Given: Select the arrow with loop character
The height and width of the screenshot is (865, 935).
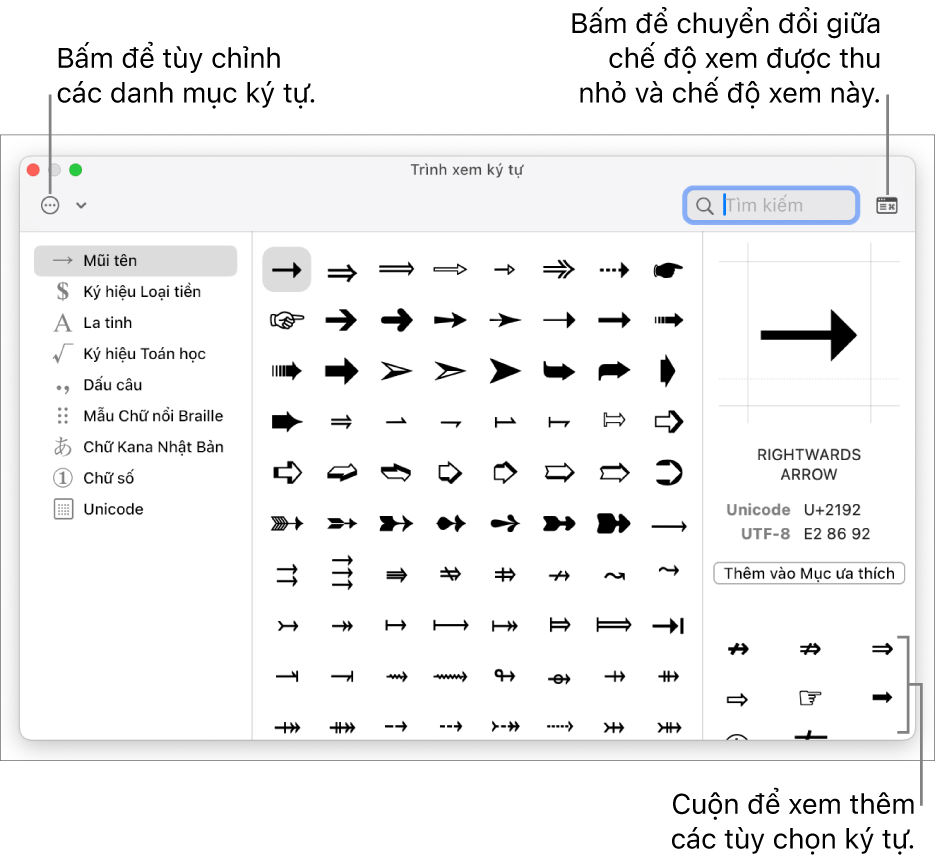Looking at the screenshot, I should (x=504, y=675).
